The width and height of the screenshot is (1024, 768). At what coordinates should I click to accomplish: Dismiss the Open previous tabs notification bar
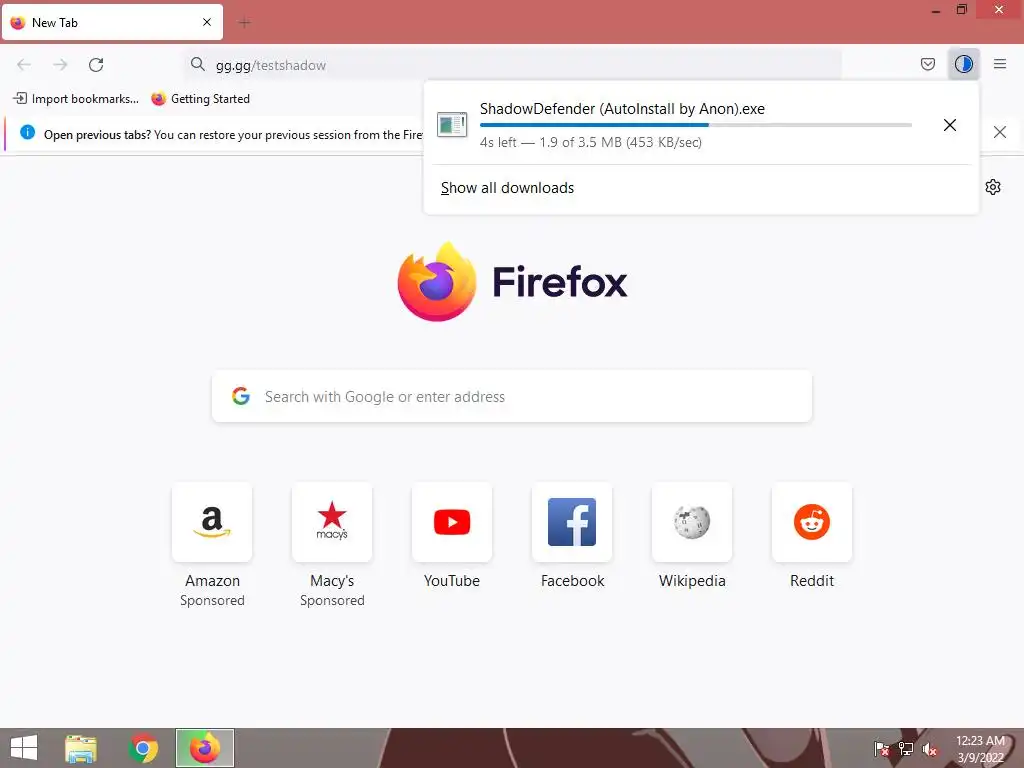[x=999, y=132]
